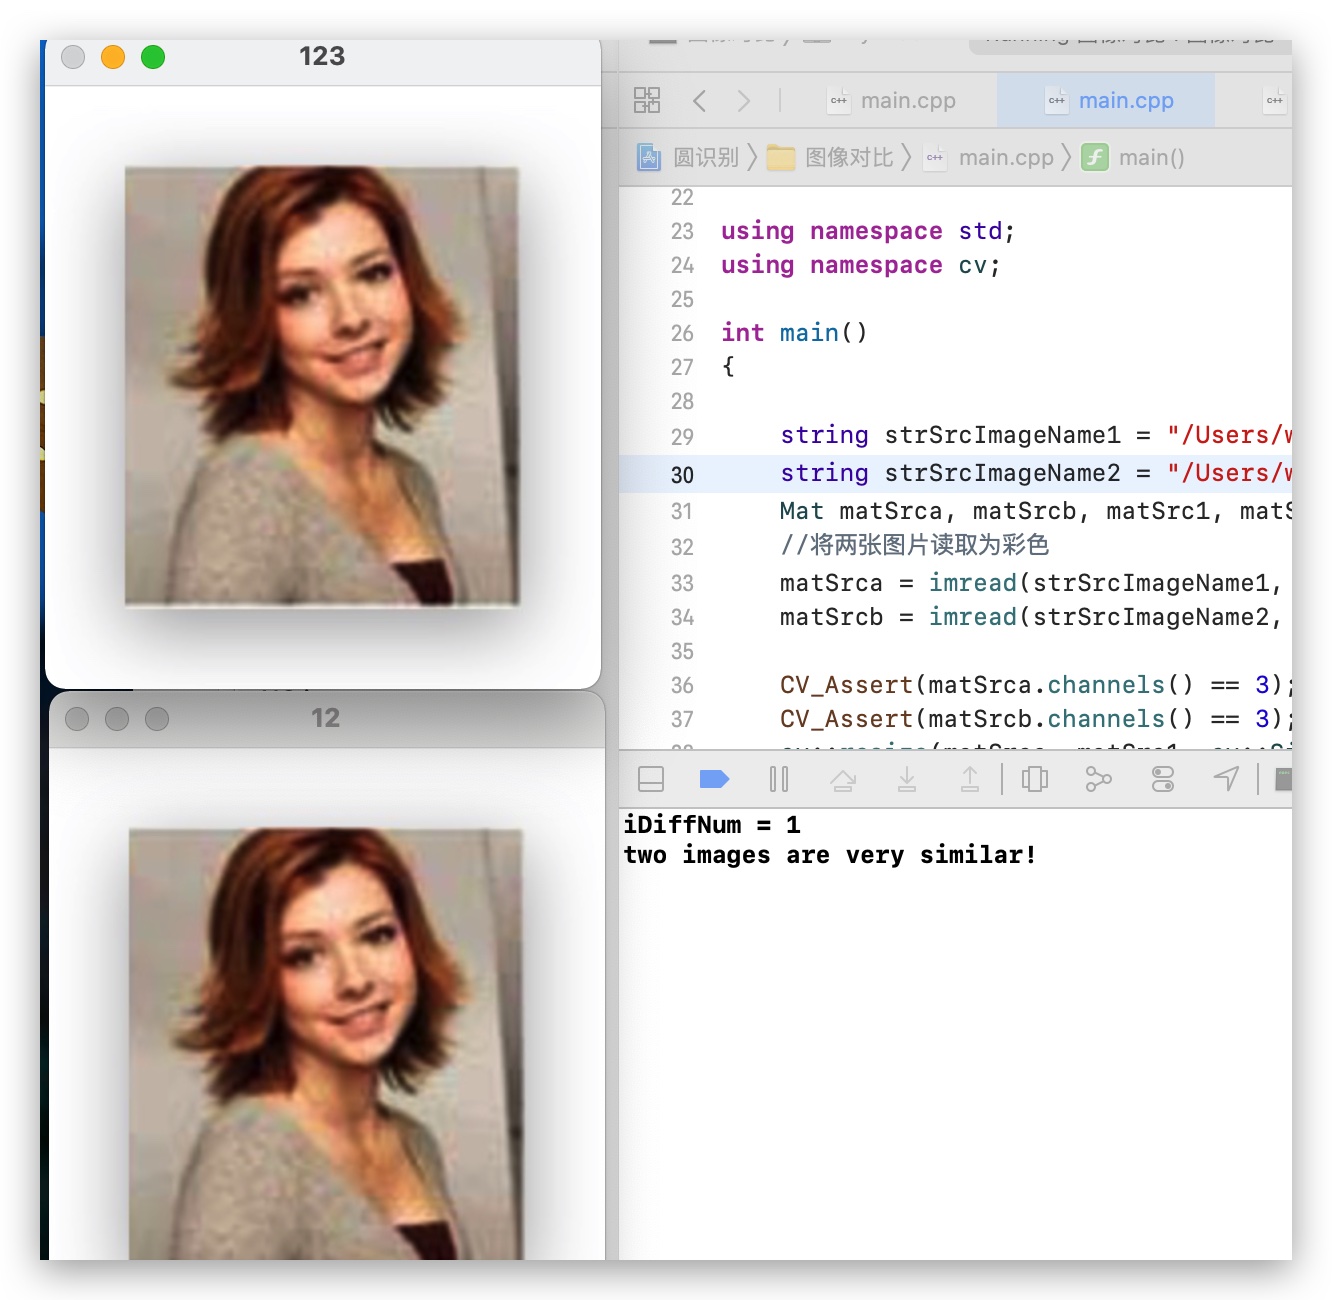
Task: Toggle breakpoints activation in the debug bar
Action: coord(714,779)
